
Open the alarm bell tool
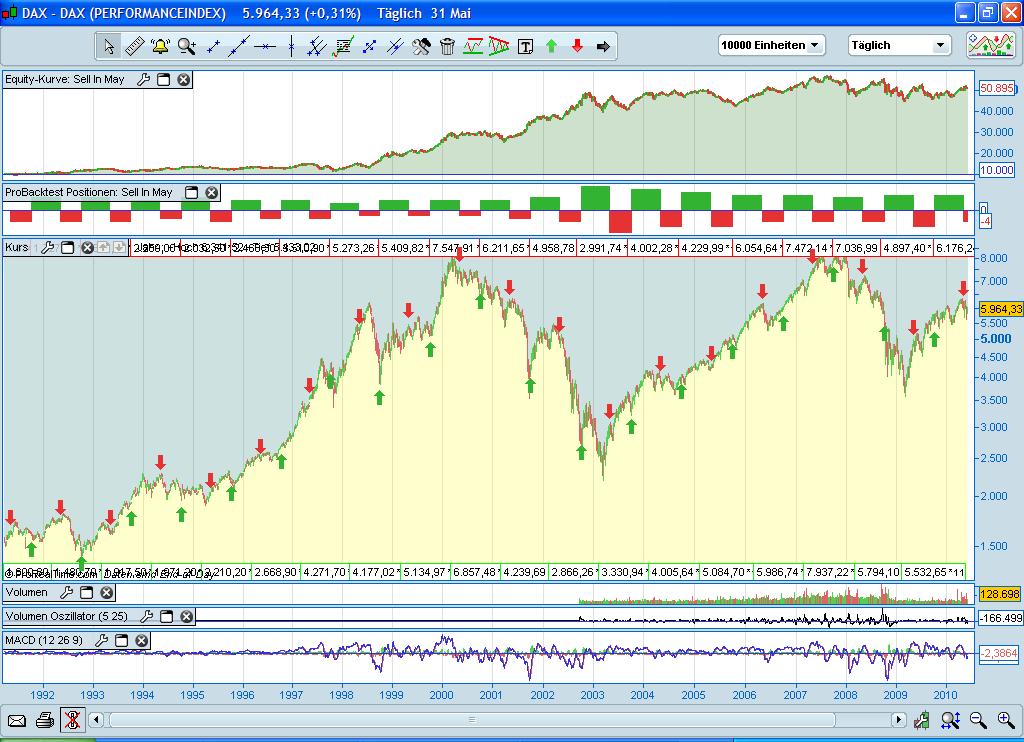pyautogui.click(x=160, y=46)
